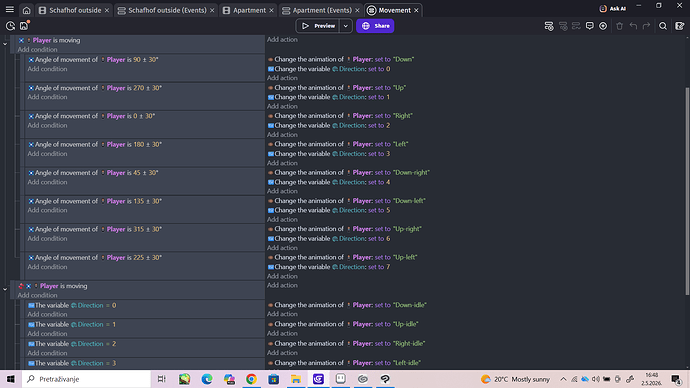Click the red inverted-condition icon on Player is moving

click(x=21, y=286)
